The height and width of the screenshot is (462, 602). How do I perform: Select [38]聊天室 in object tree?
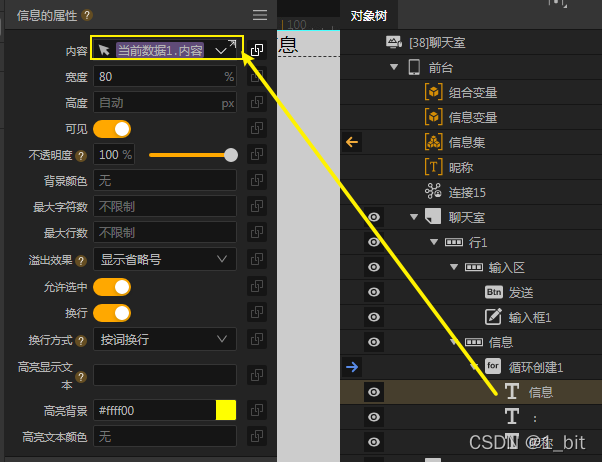coord(437,43)
